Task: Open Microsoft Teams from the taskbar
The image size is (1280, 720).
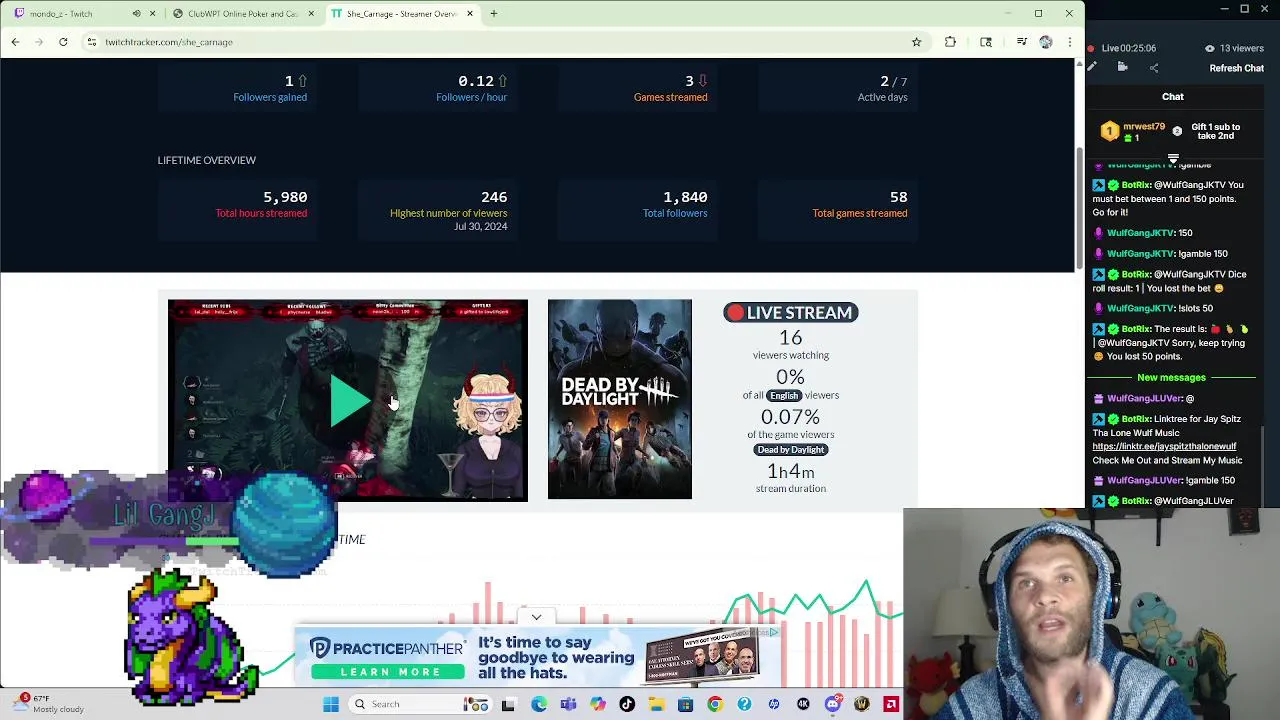Action: point(568,704)
